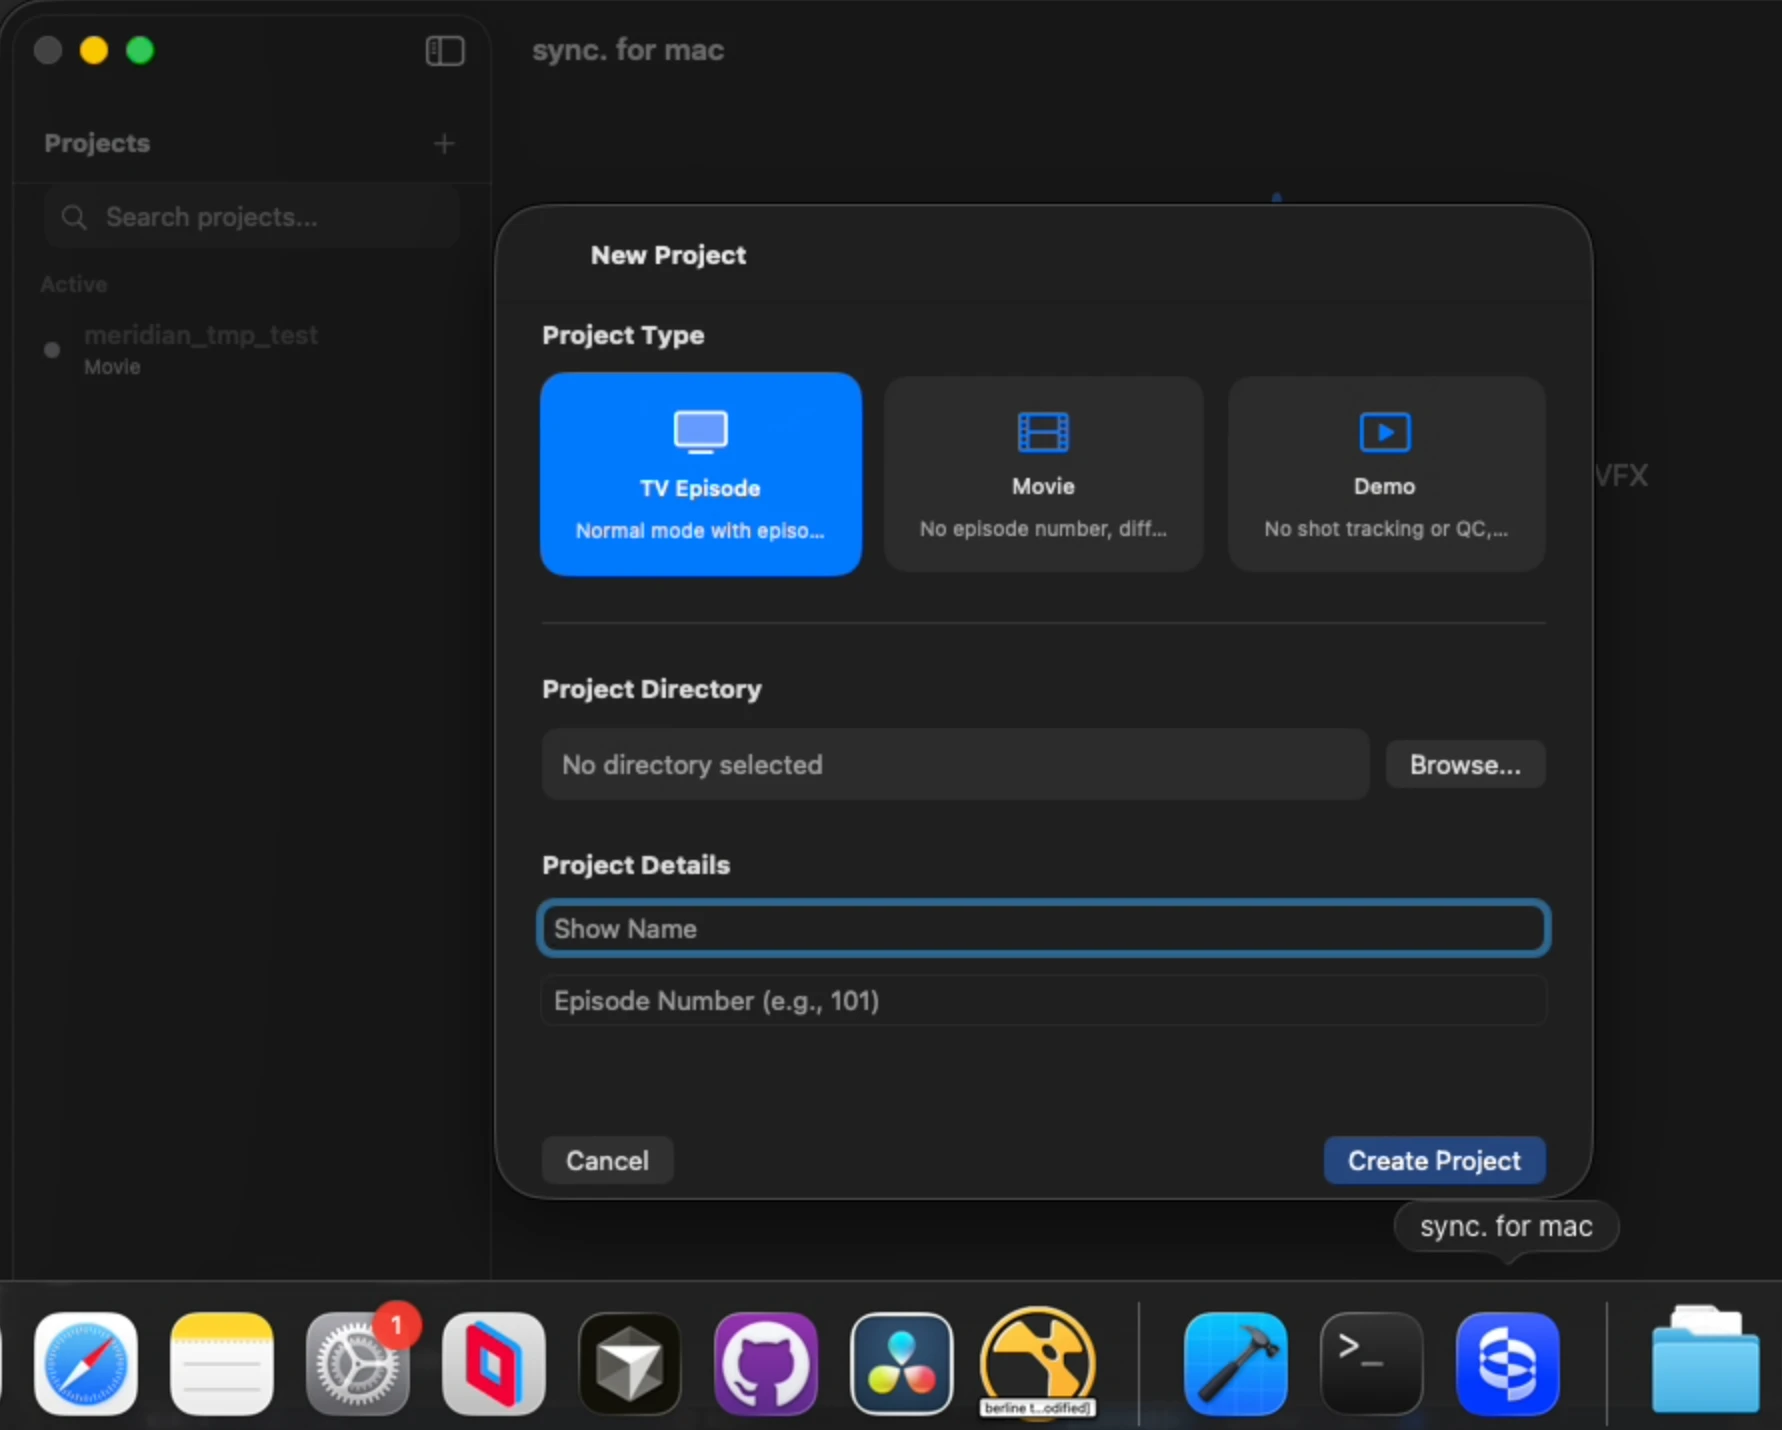Click the play-rectangle Demo icon

1385,432
